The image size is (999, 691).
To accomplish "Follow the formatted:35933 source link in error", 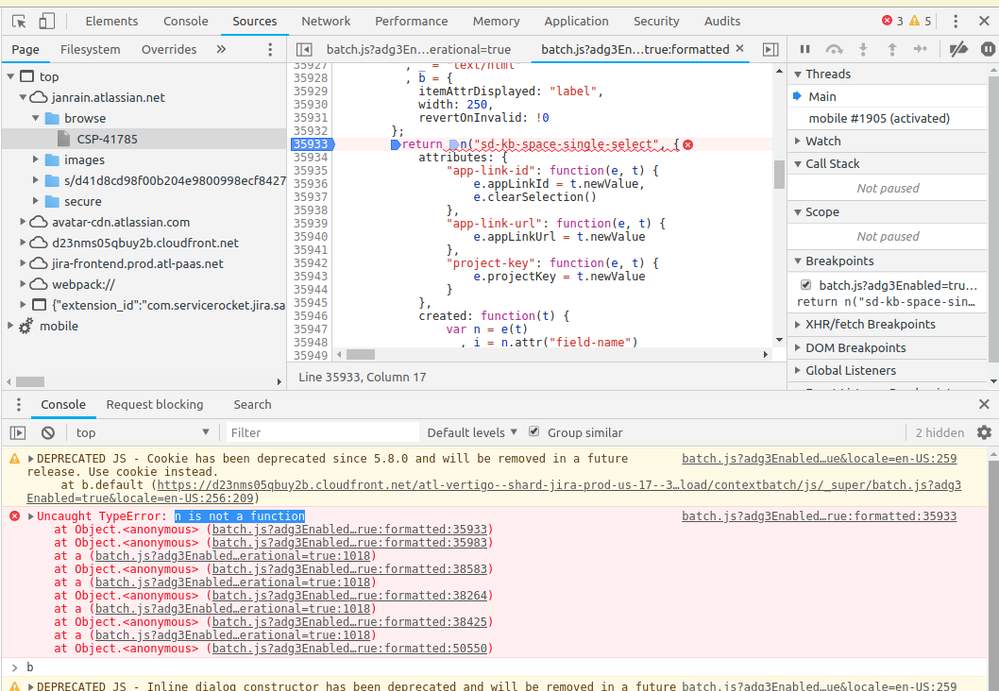I will (819, 516).
